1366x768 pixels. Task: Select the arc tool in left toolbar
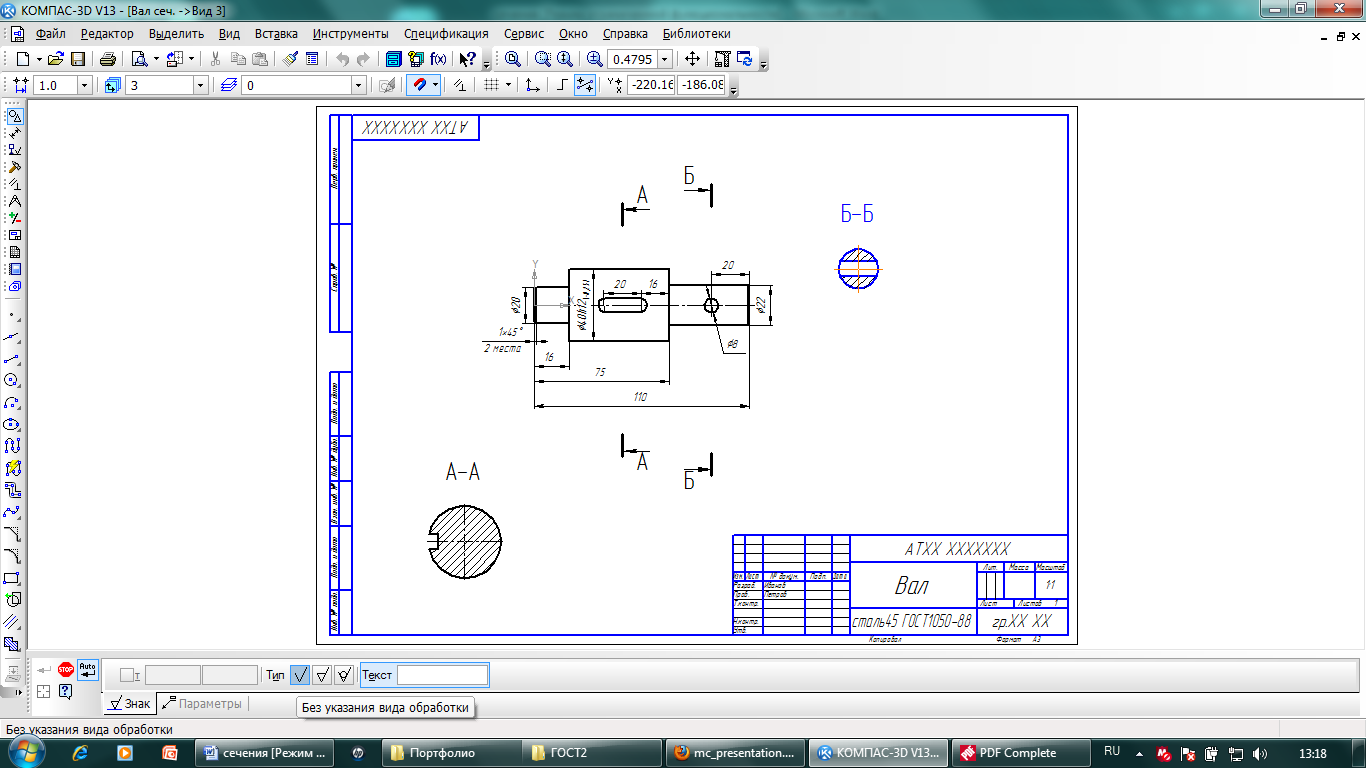13,402
